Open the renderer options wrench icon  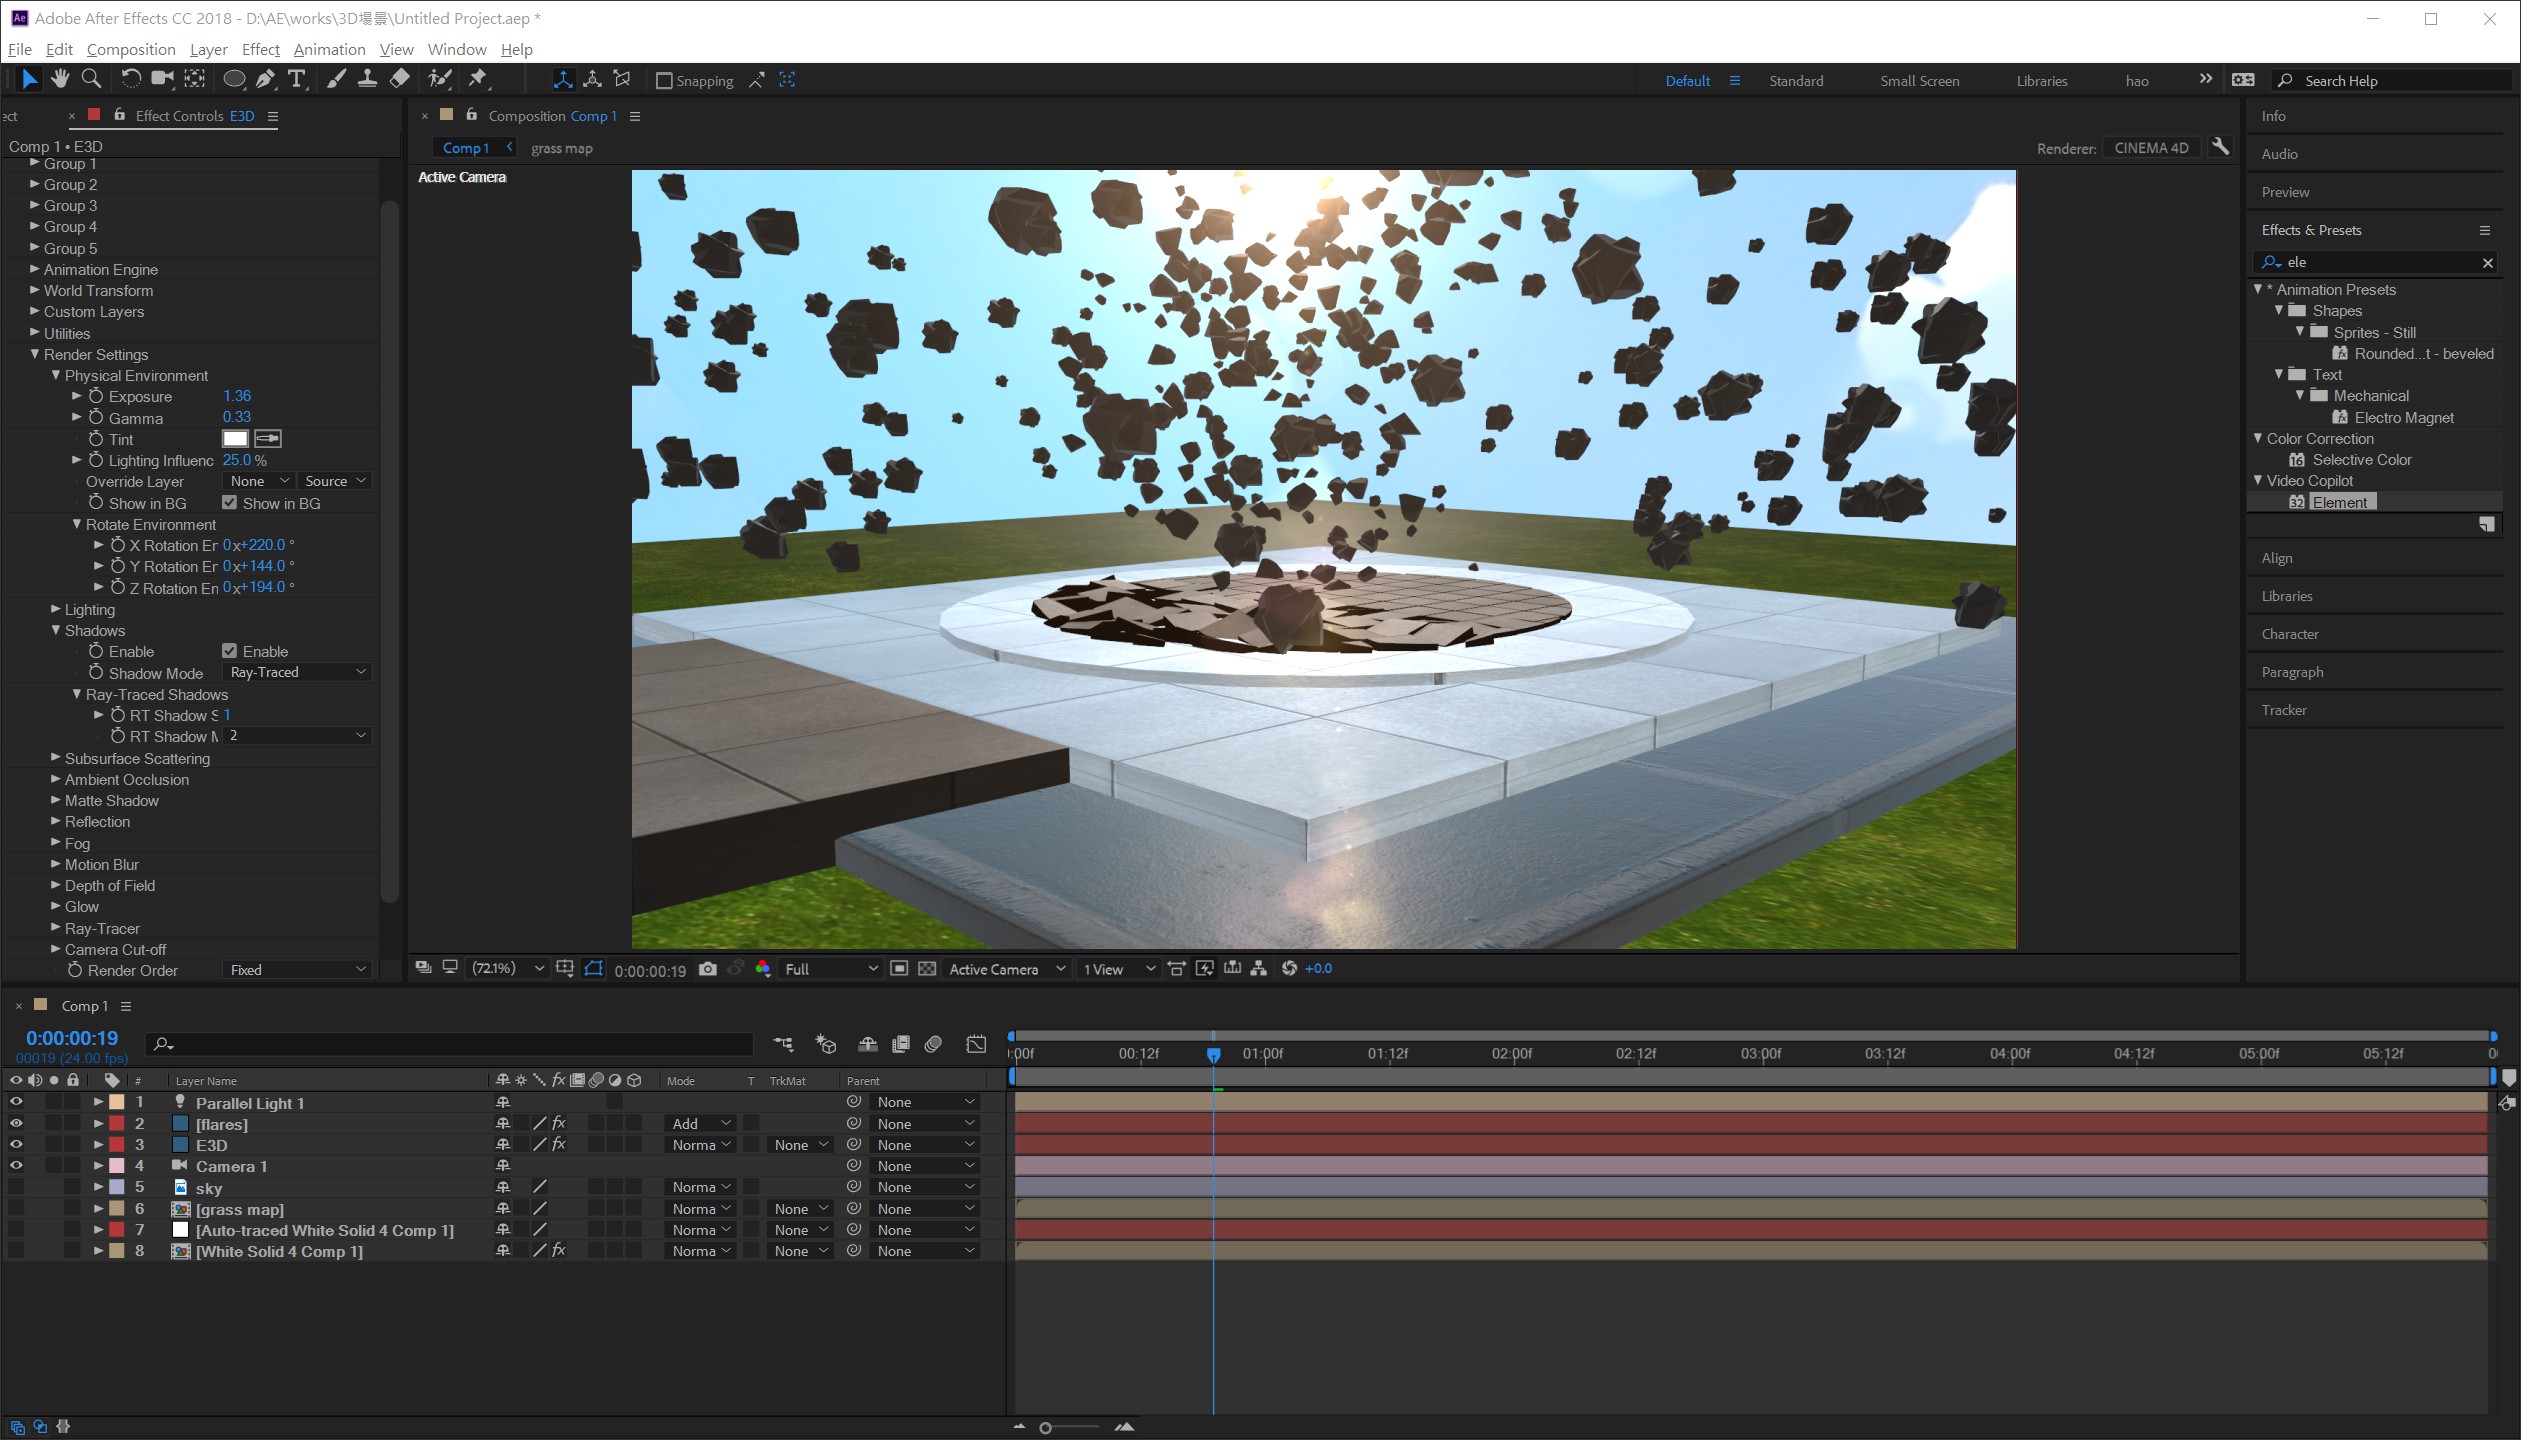tap(2220, 147)
